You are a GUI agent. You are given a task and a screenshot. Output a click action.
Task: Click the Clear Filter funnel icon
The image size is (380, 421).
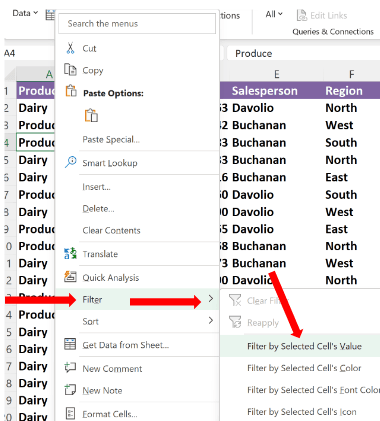tap(235, 300)
